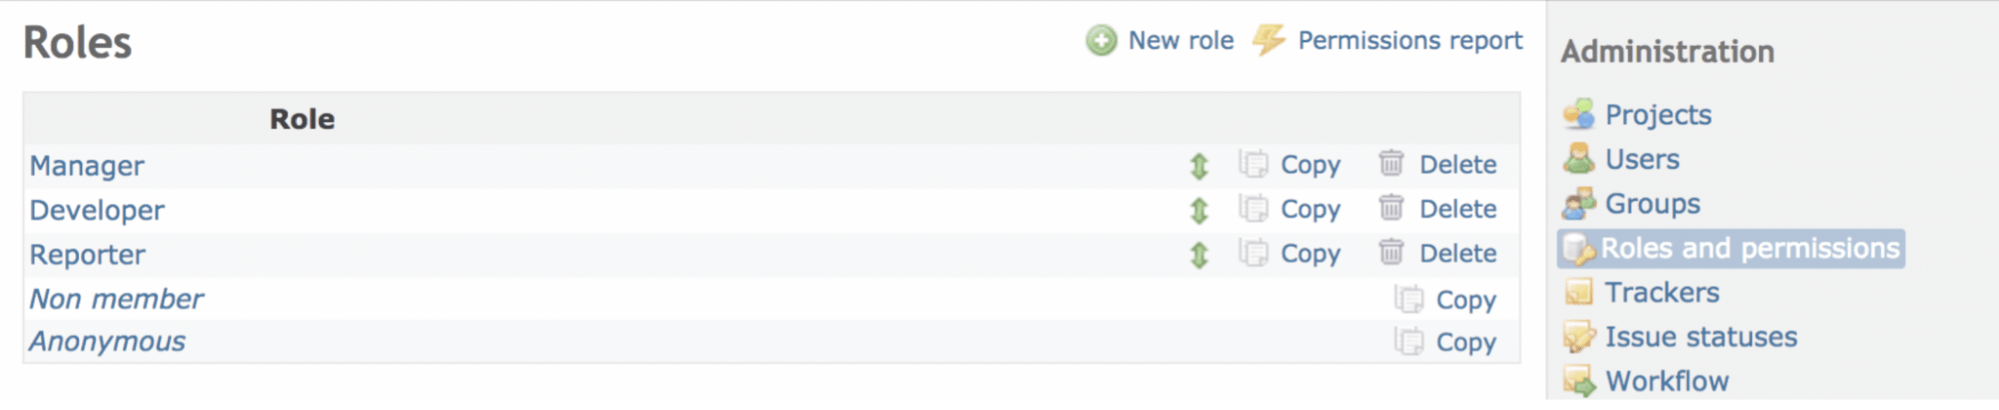Select Issue statuses in the sidebar
Screen dimensions: 1999x410
coord(1700,337)
